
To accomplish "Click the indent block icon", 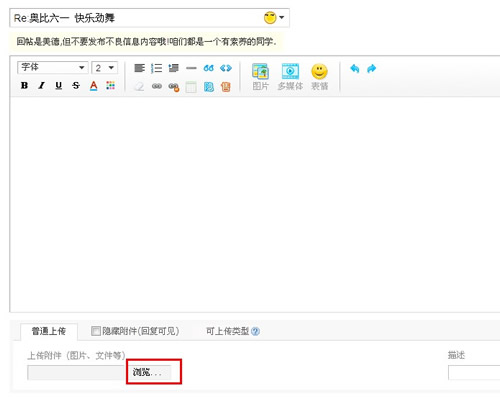I will (174, 68).
